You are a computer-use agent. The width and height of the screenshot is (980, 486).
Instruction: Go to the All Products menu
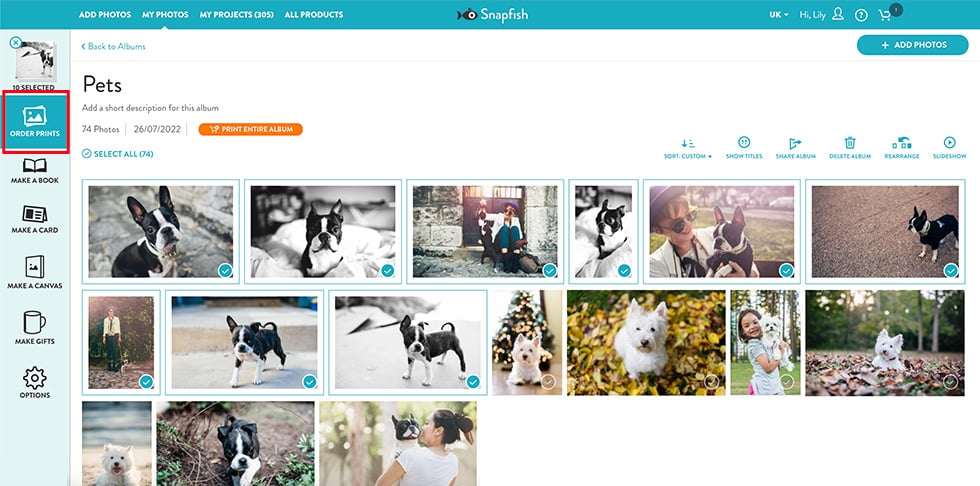point(313,15)
